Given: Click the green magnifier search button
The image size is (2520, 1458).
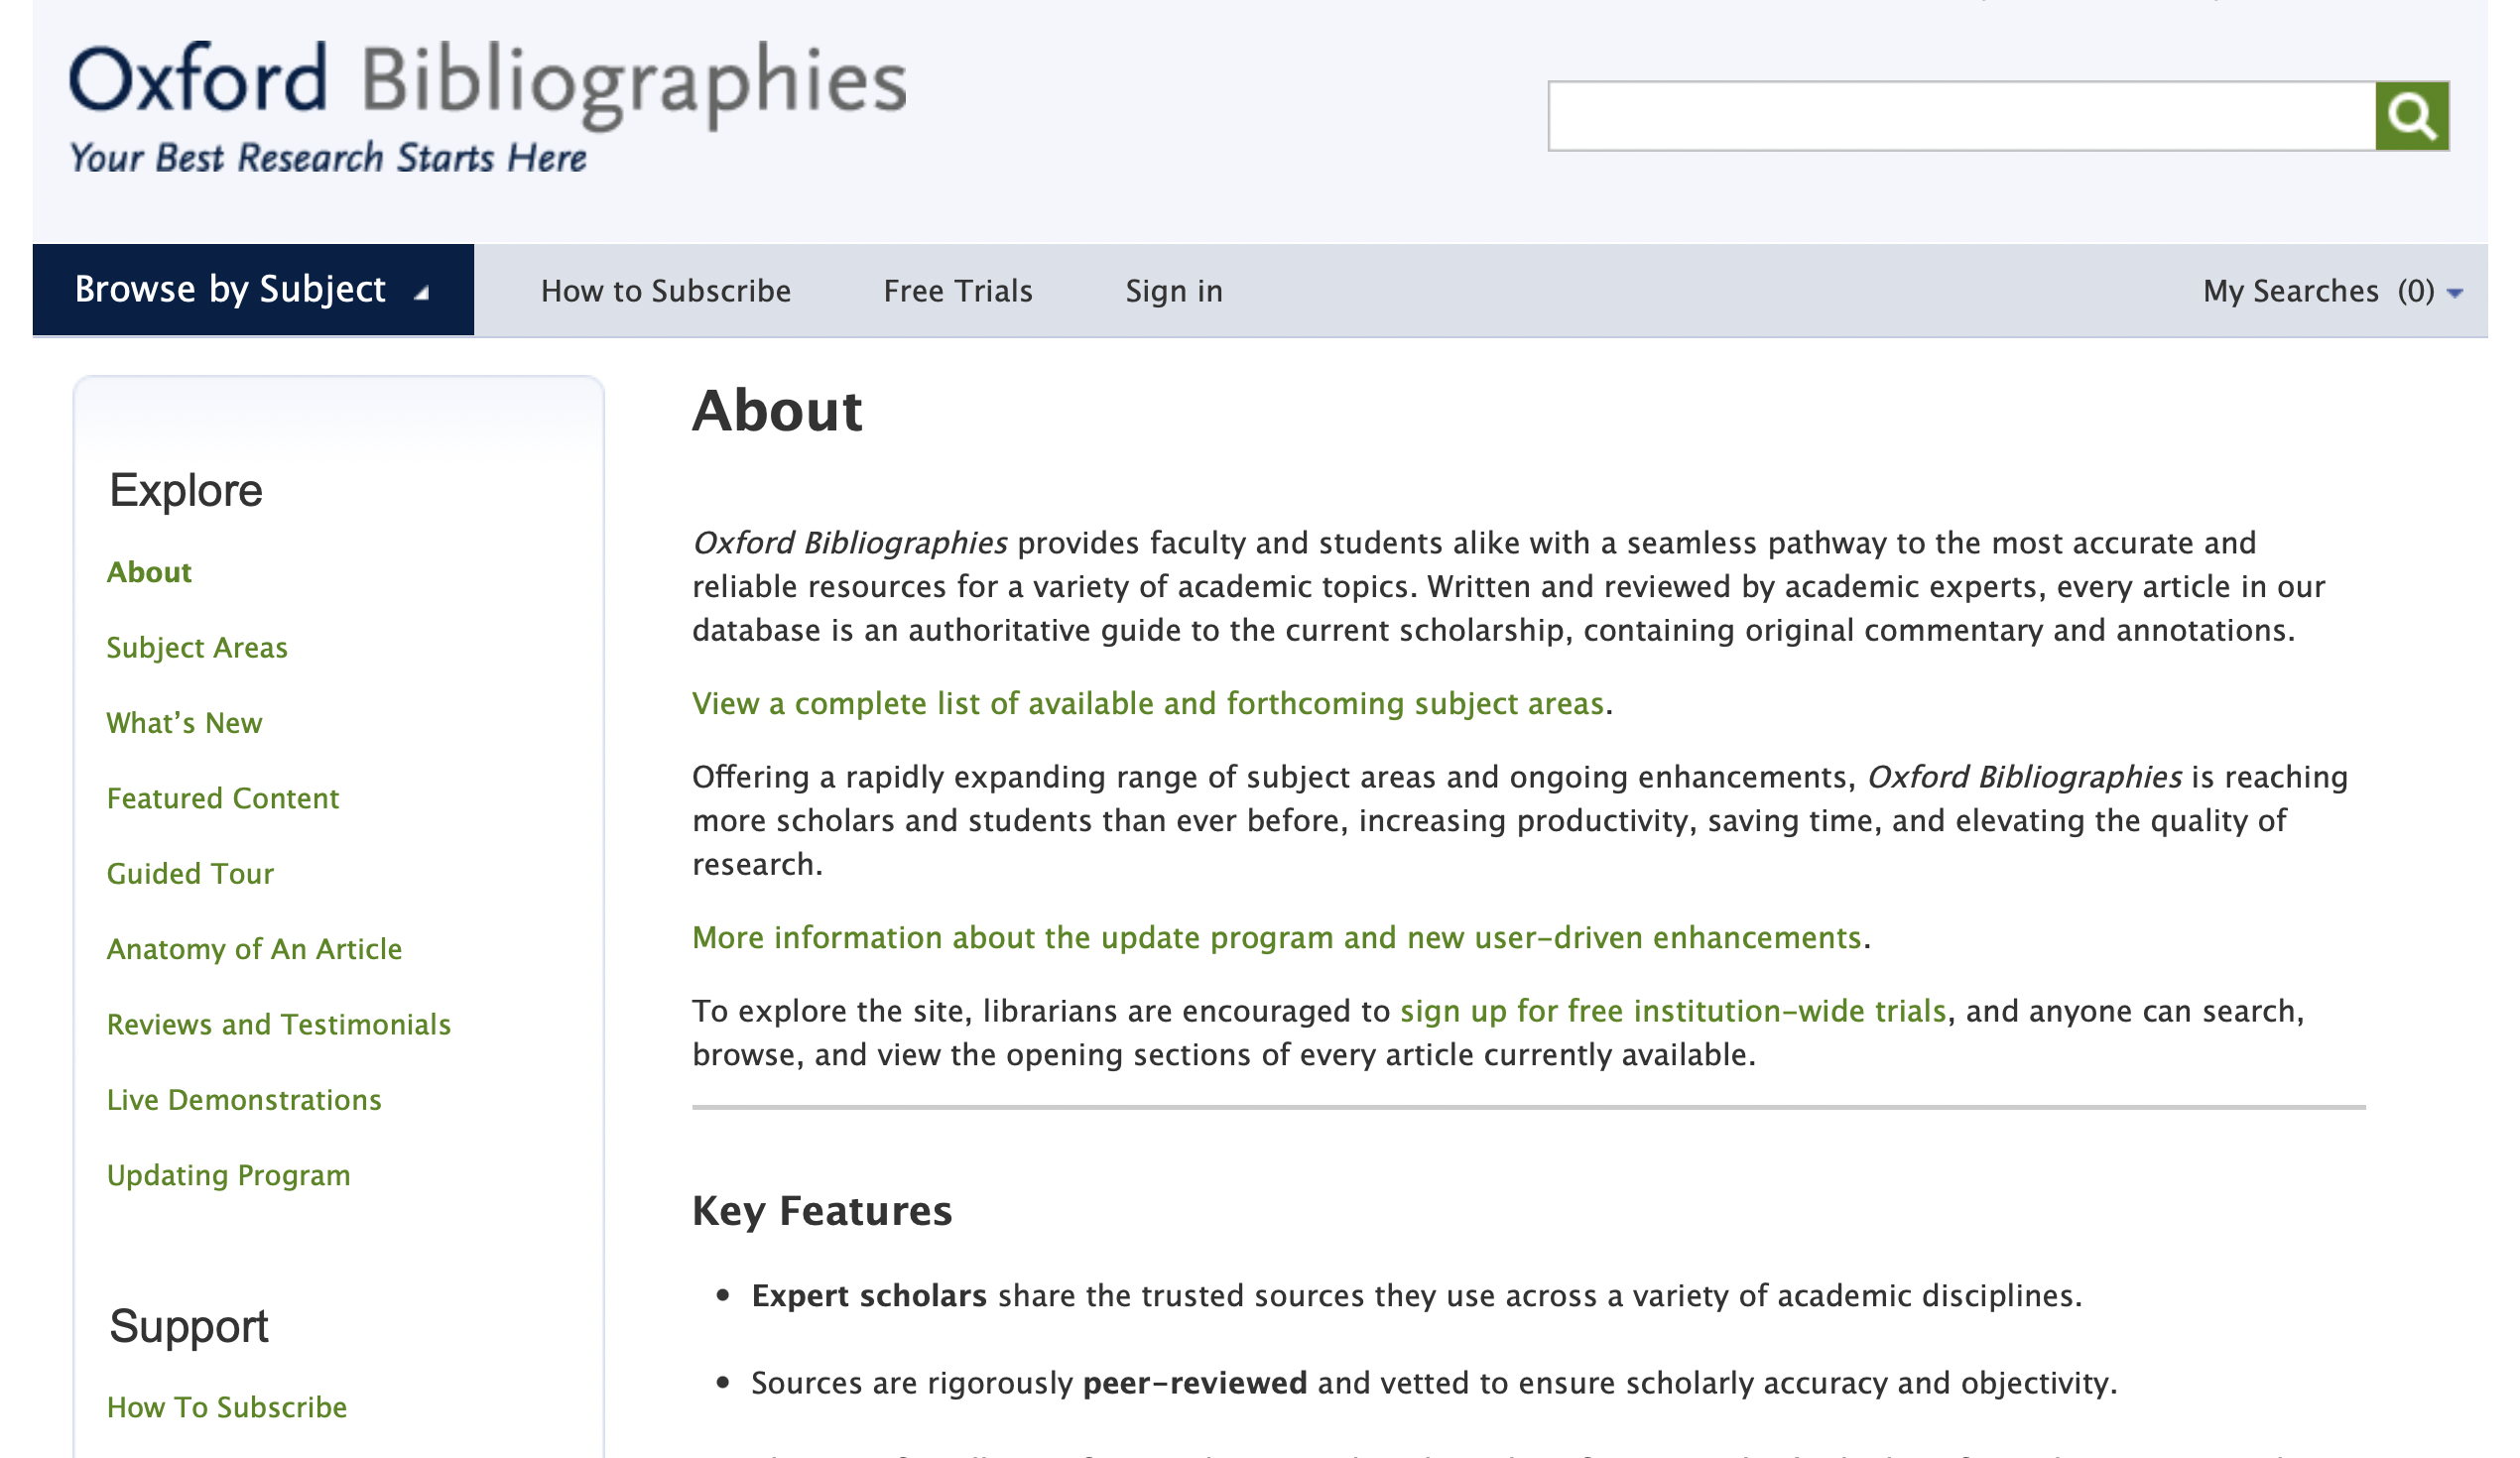Looking at the screenshot, I should (x=2411, y=116).
